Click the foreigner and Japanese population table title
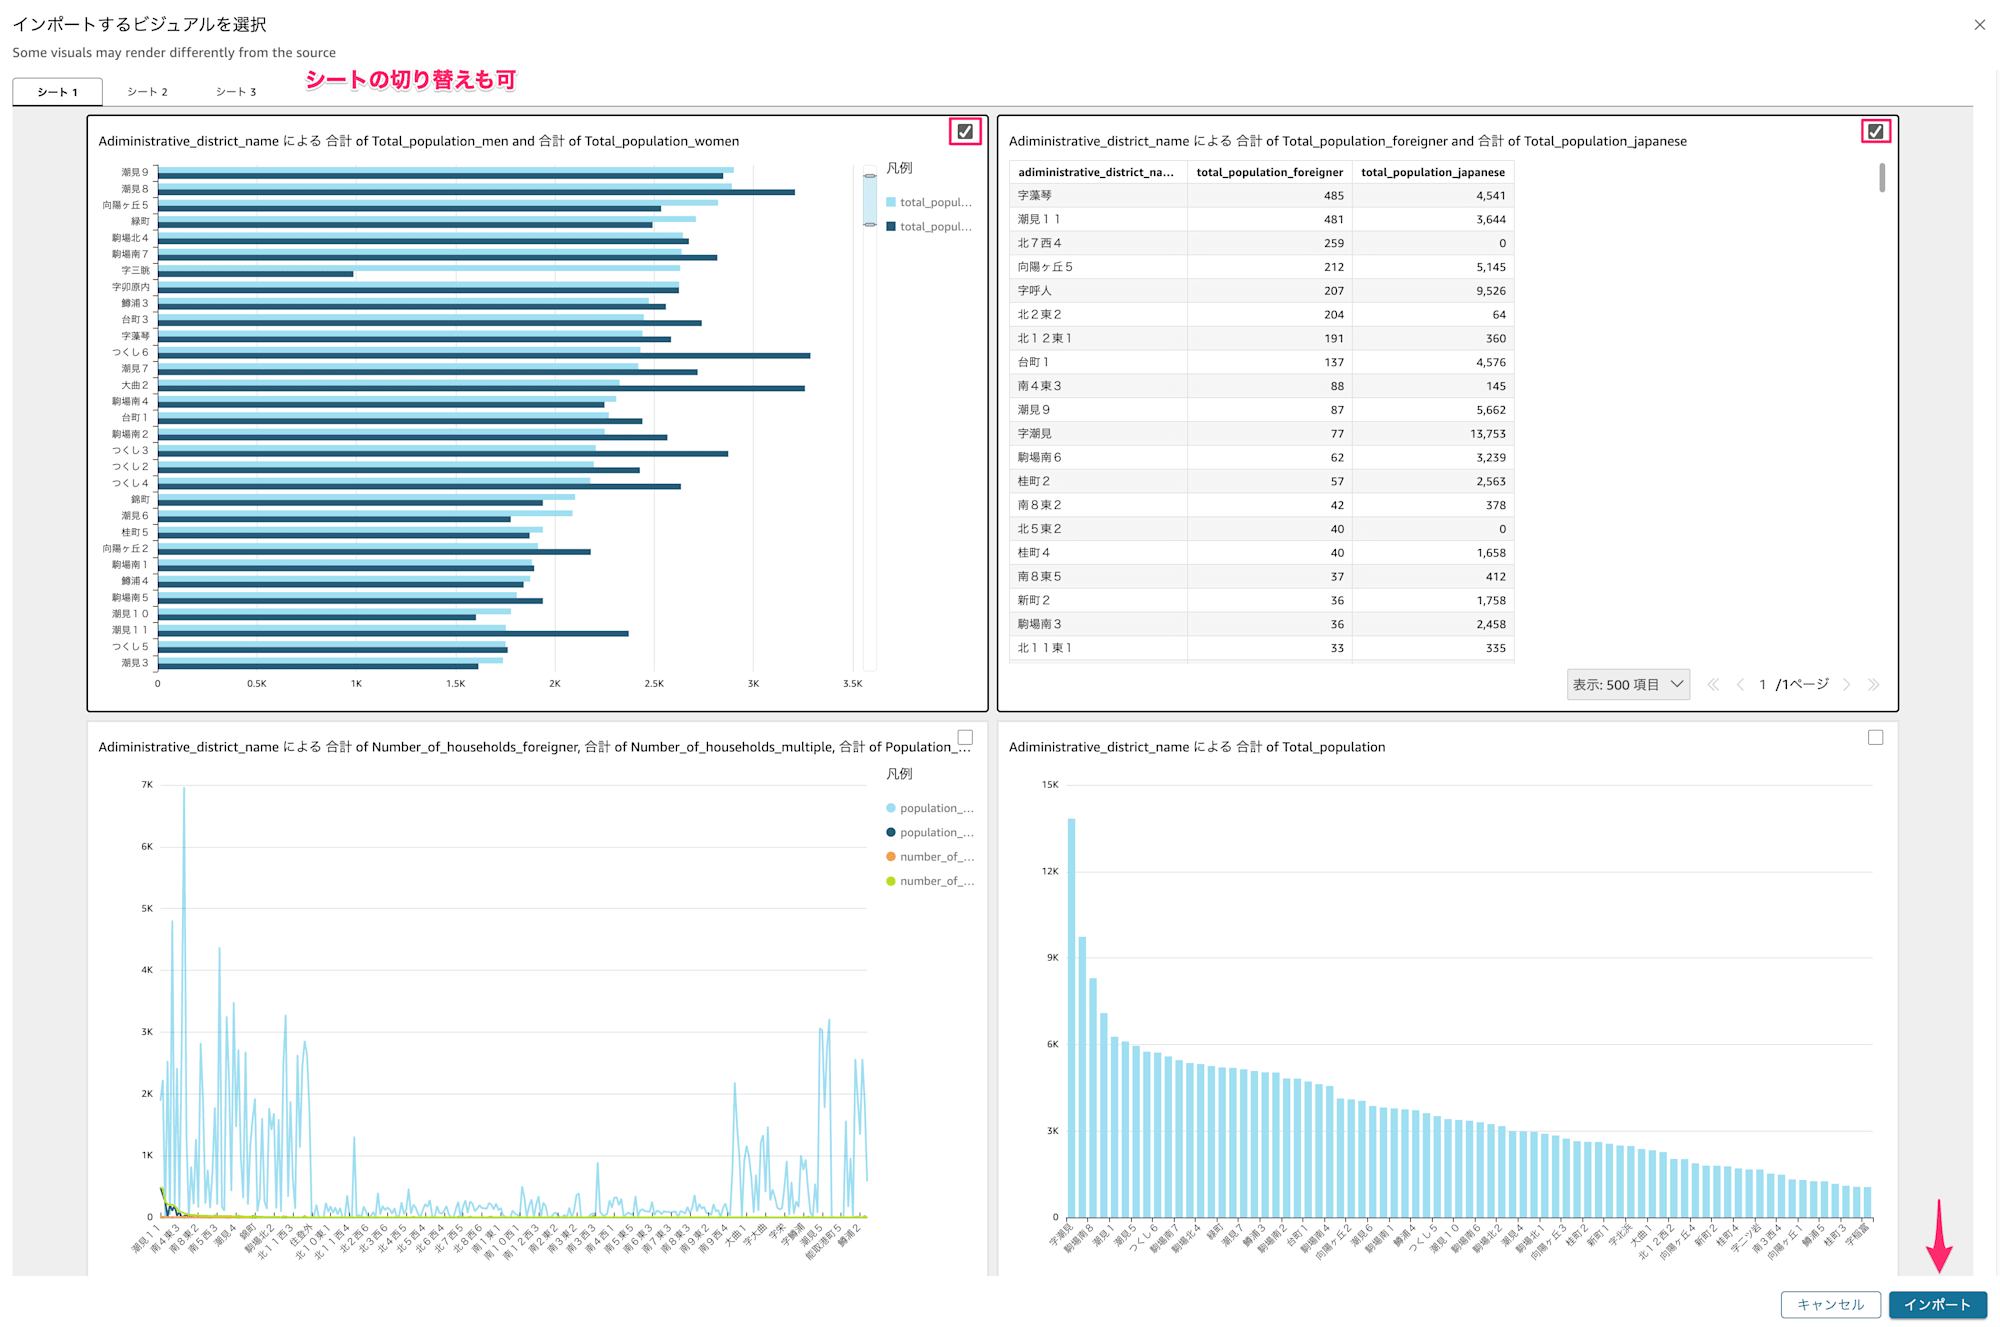This screenshot has height=1327, width=2000. 1347,141
